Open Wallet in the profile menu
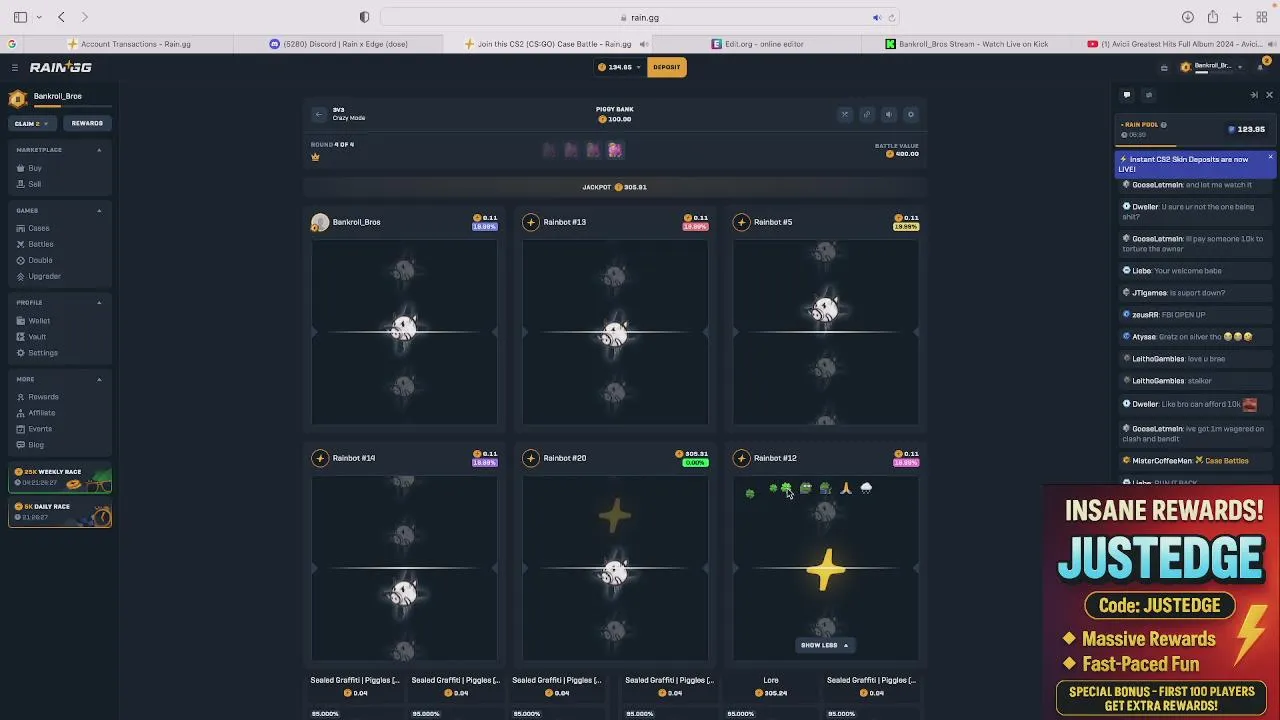 click(33, 321)
